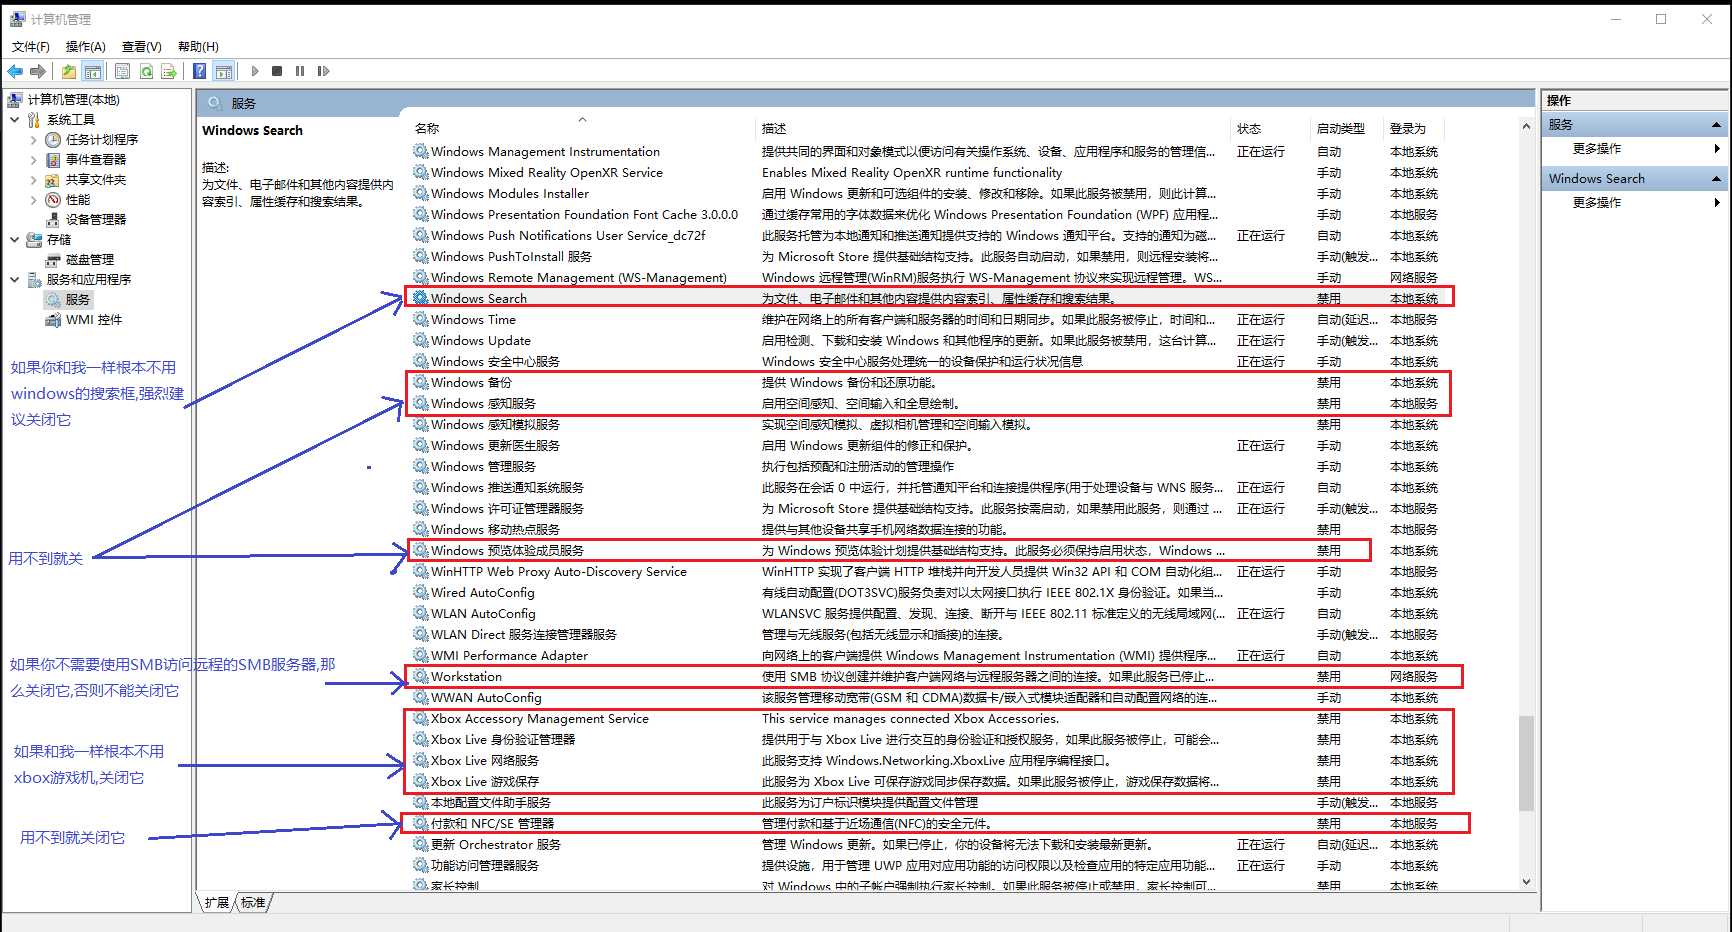This screenshot has width=1732, height=932.
Task: Click the Refresh toolbar icon
Action: point(146,71)
